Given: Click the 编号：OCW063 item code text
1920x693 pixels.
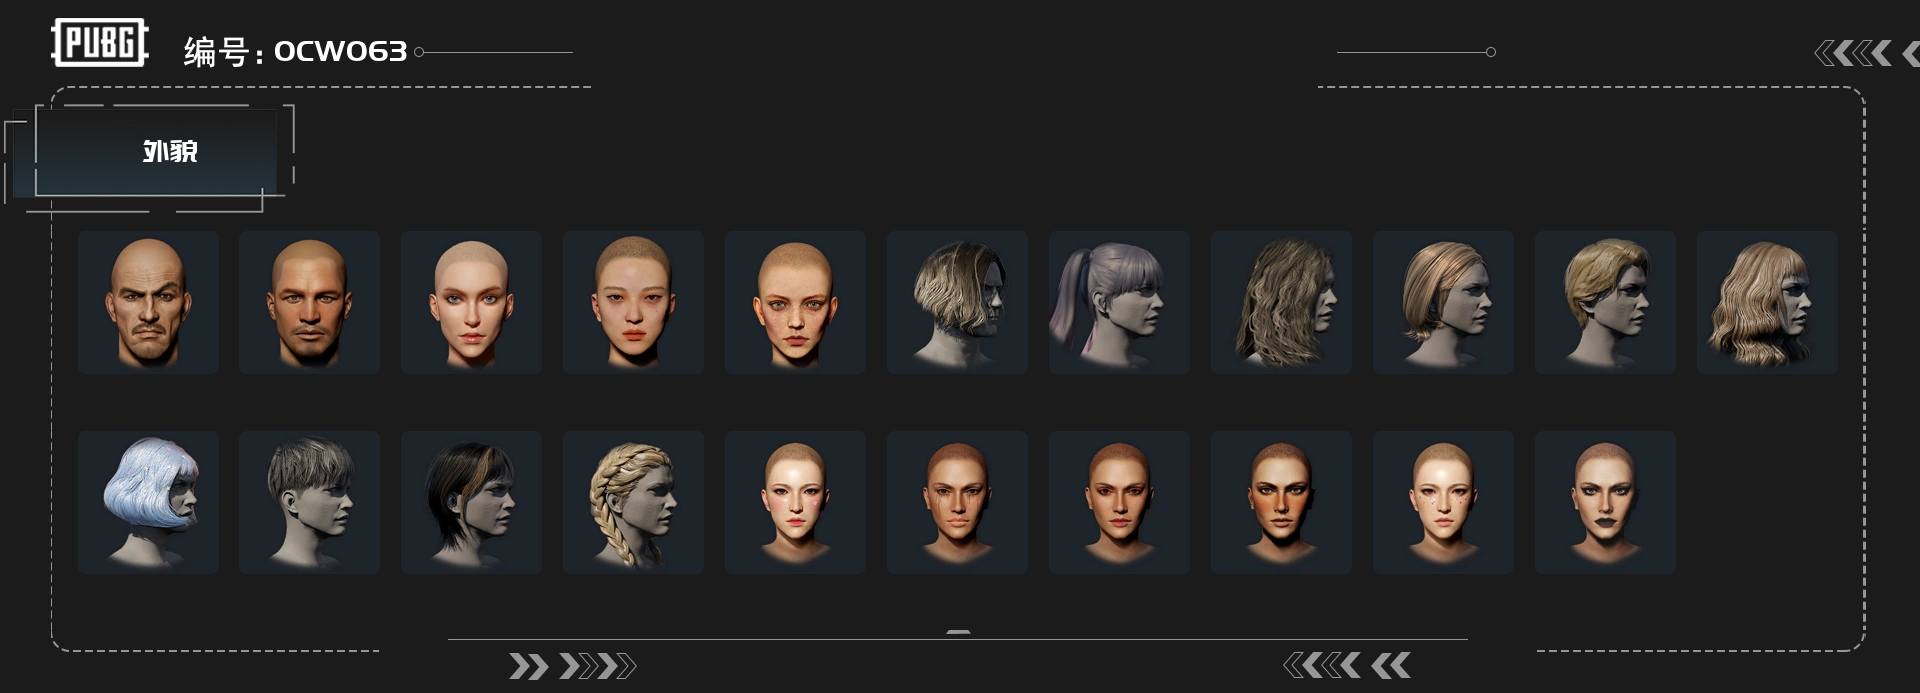Looking at the screenshot, I should coord(296,51).
